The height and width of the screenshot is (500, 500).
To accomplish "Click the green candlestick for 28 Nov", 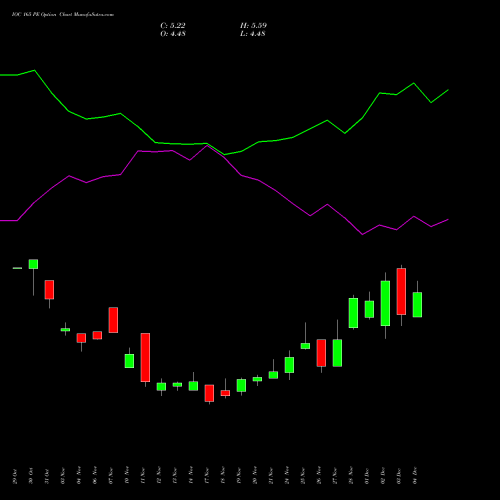I will 353,313.
